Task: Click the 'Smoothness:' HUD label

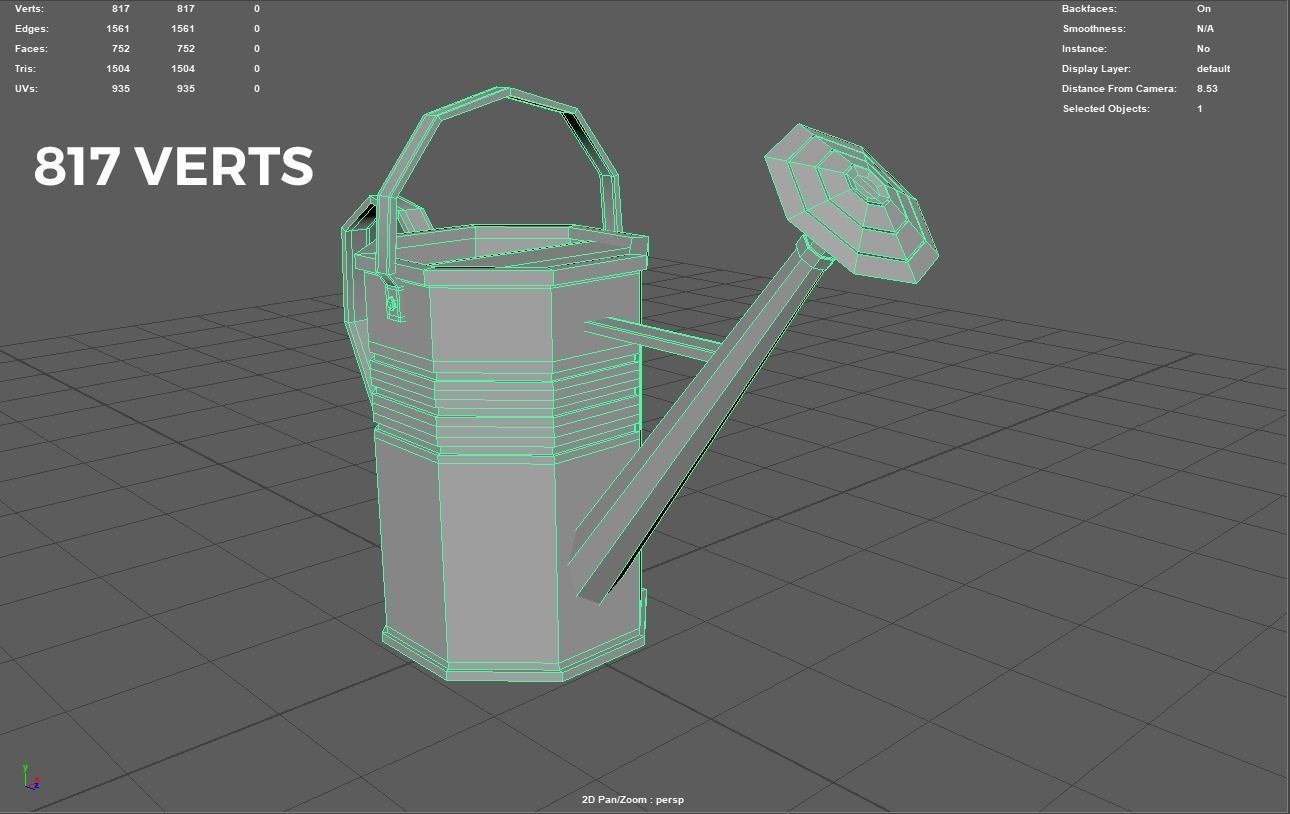Action: point(1093,28)
